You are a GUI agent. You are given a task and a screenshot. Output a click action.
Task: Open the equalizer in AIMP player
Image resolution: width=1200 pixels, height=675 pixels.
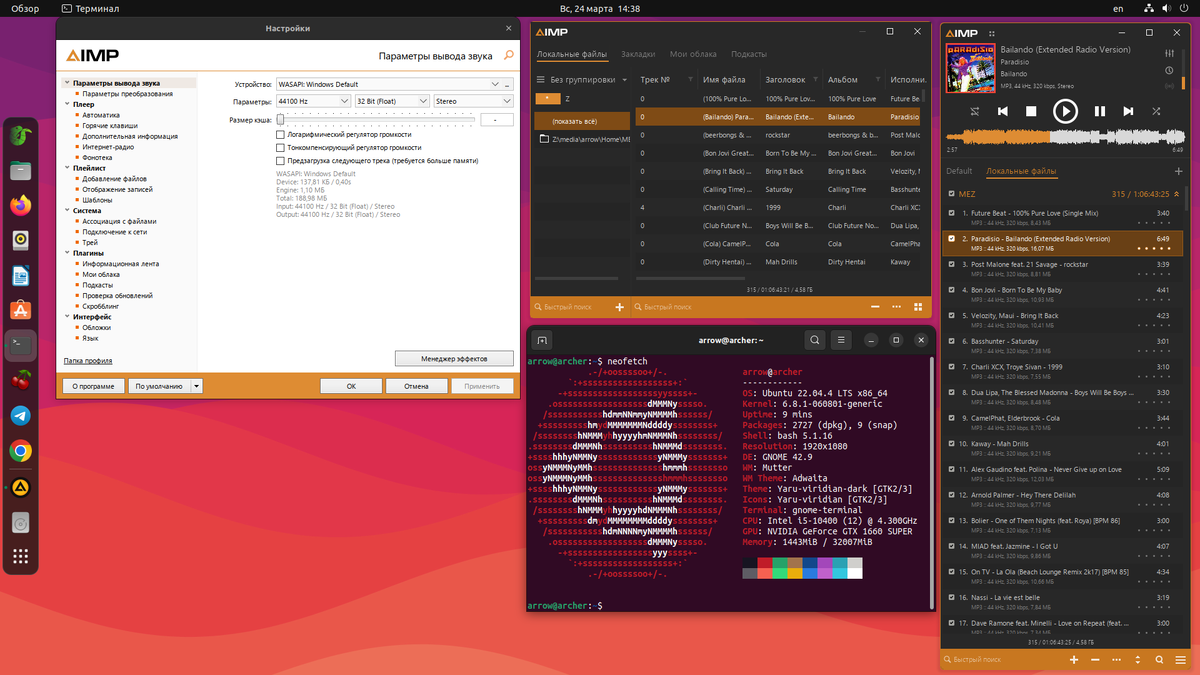1169,52
